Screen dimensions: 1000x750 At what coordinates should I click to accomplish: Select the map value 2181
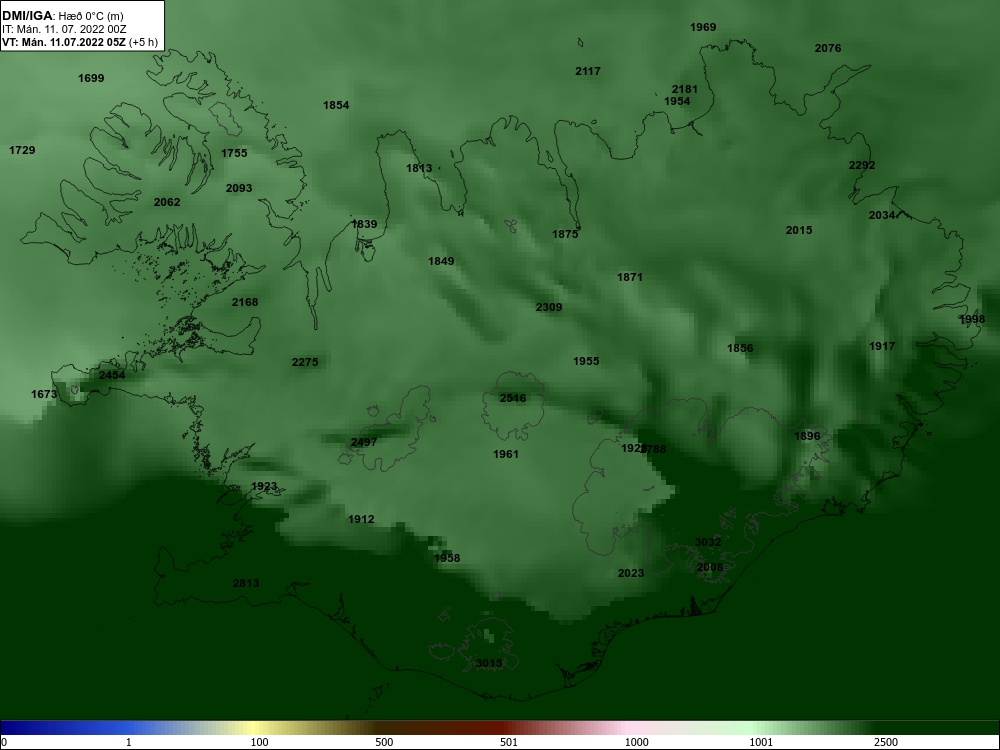point(685,89)
